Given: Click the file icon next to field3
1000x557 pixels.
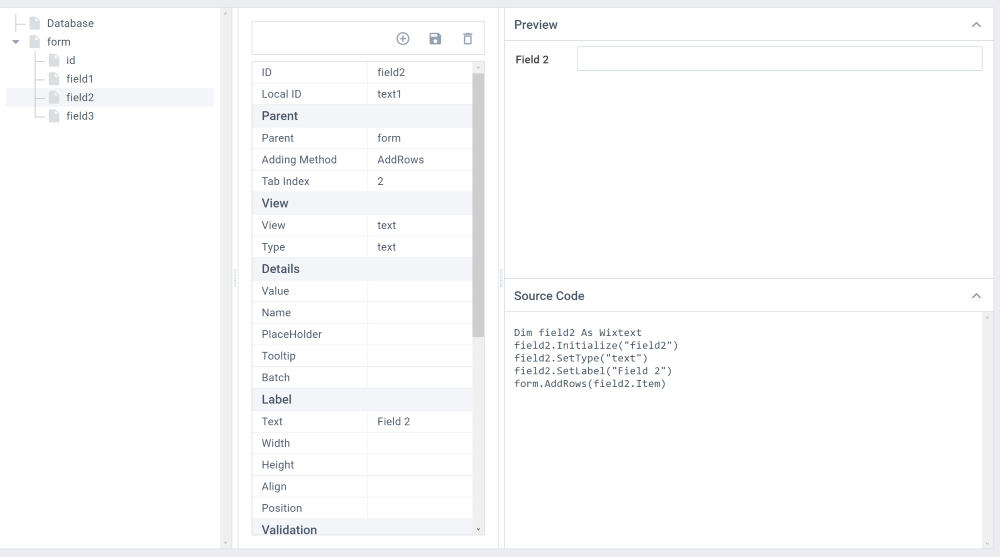Looking at the screenshot, I should pos(55,116).
